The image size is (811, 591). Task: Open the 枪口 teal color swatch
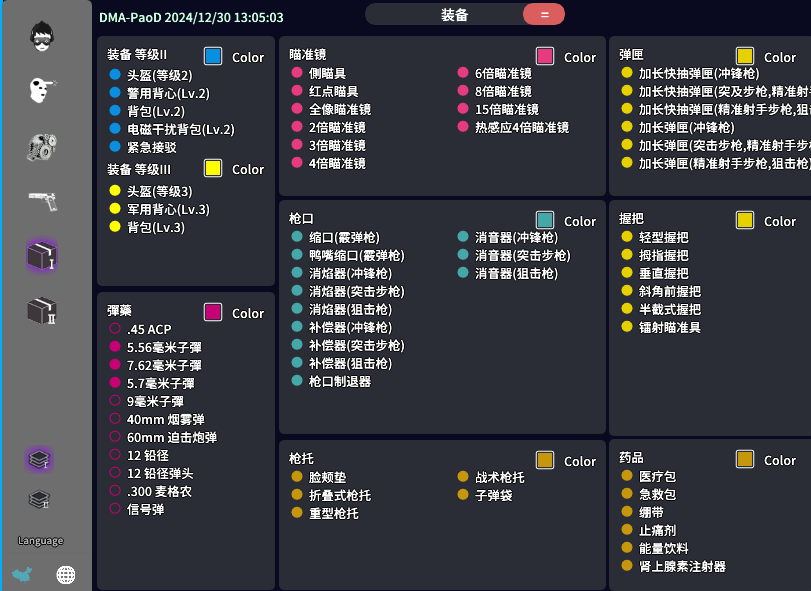pyautogui.click(x=545, y=220)
